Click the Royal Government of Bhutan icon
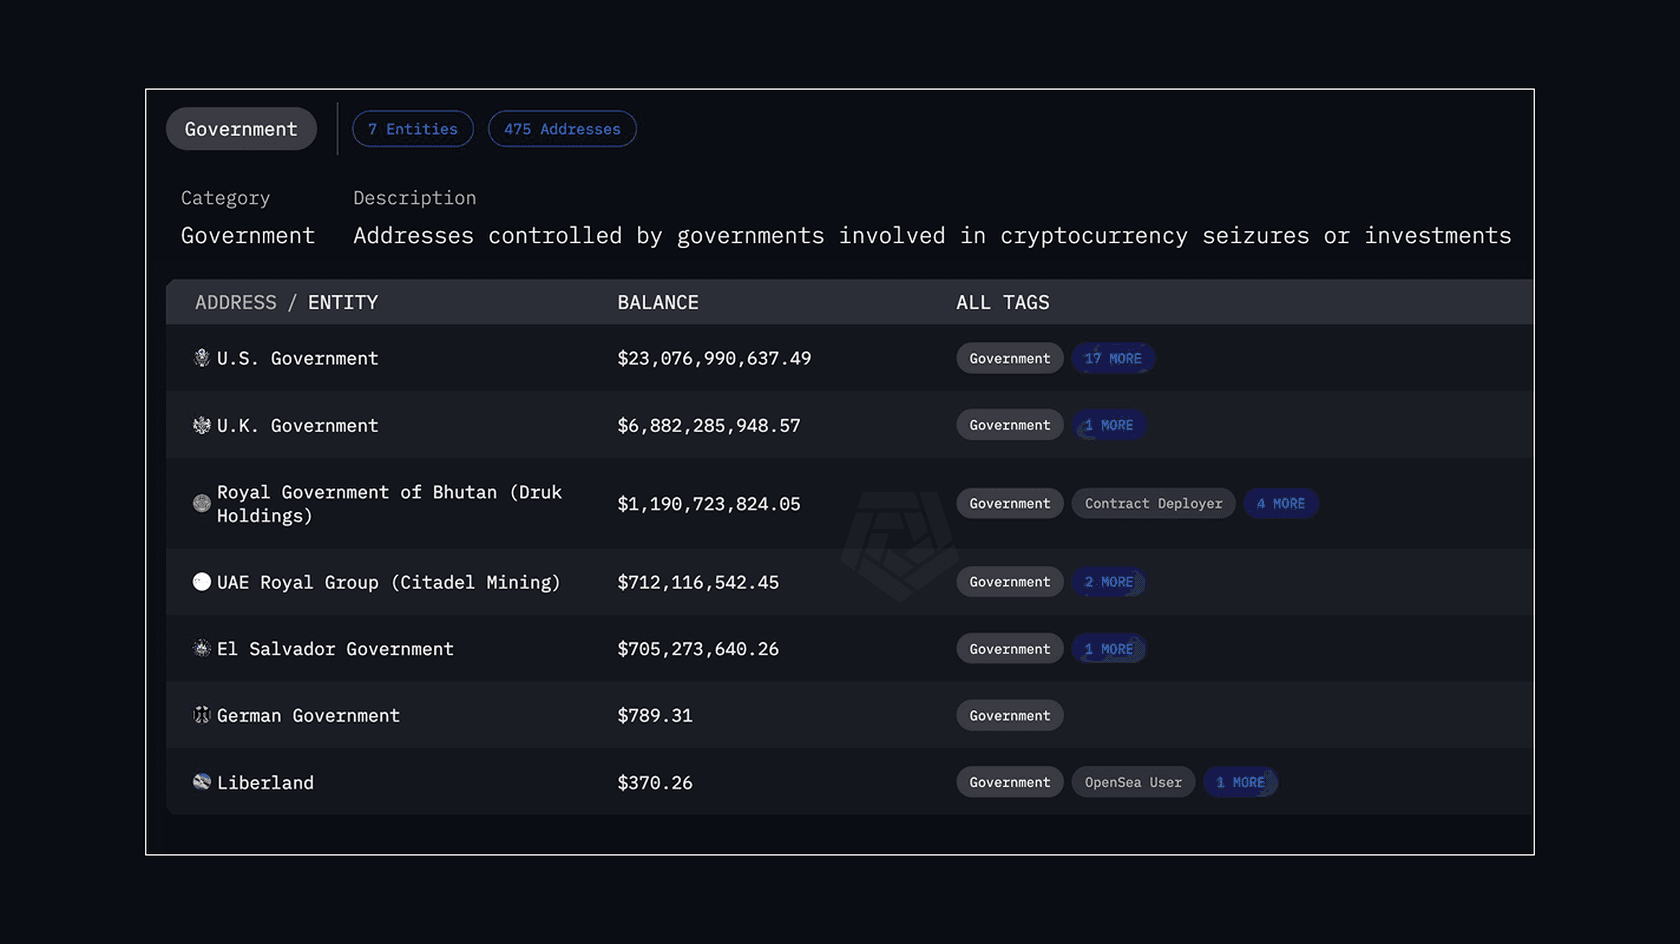The width and height of the screenshot is (1680, 944). point(202,503)
